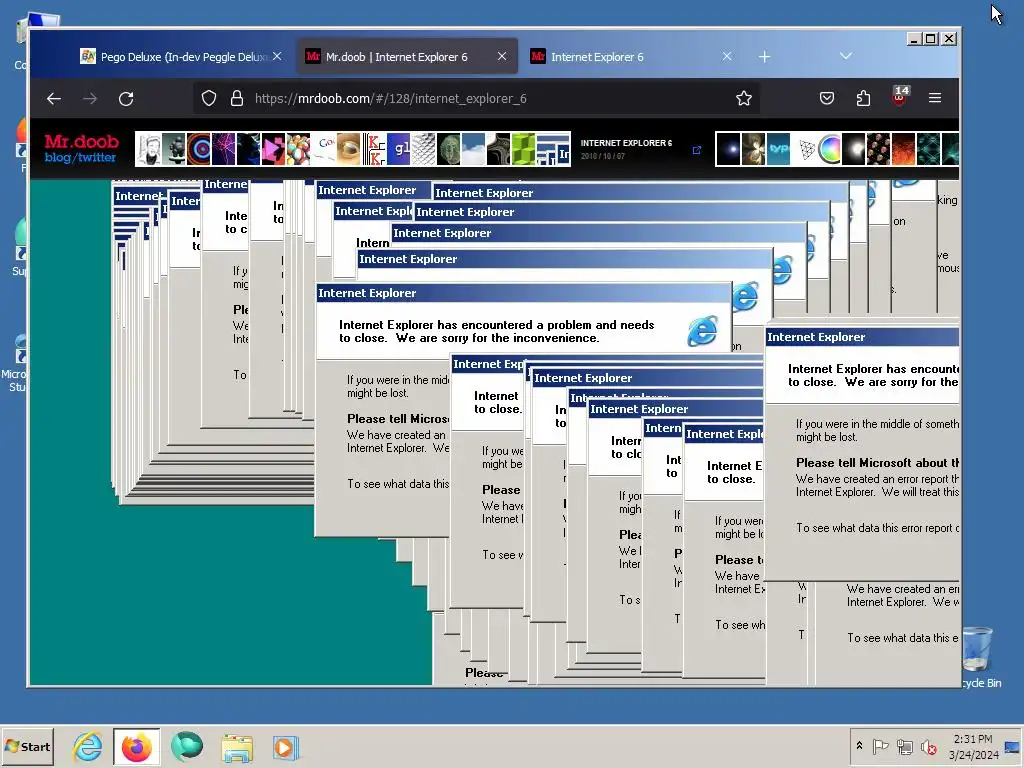Open the uBlock icon showing 14
1024x768 pixels.
click(899, 97)
